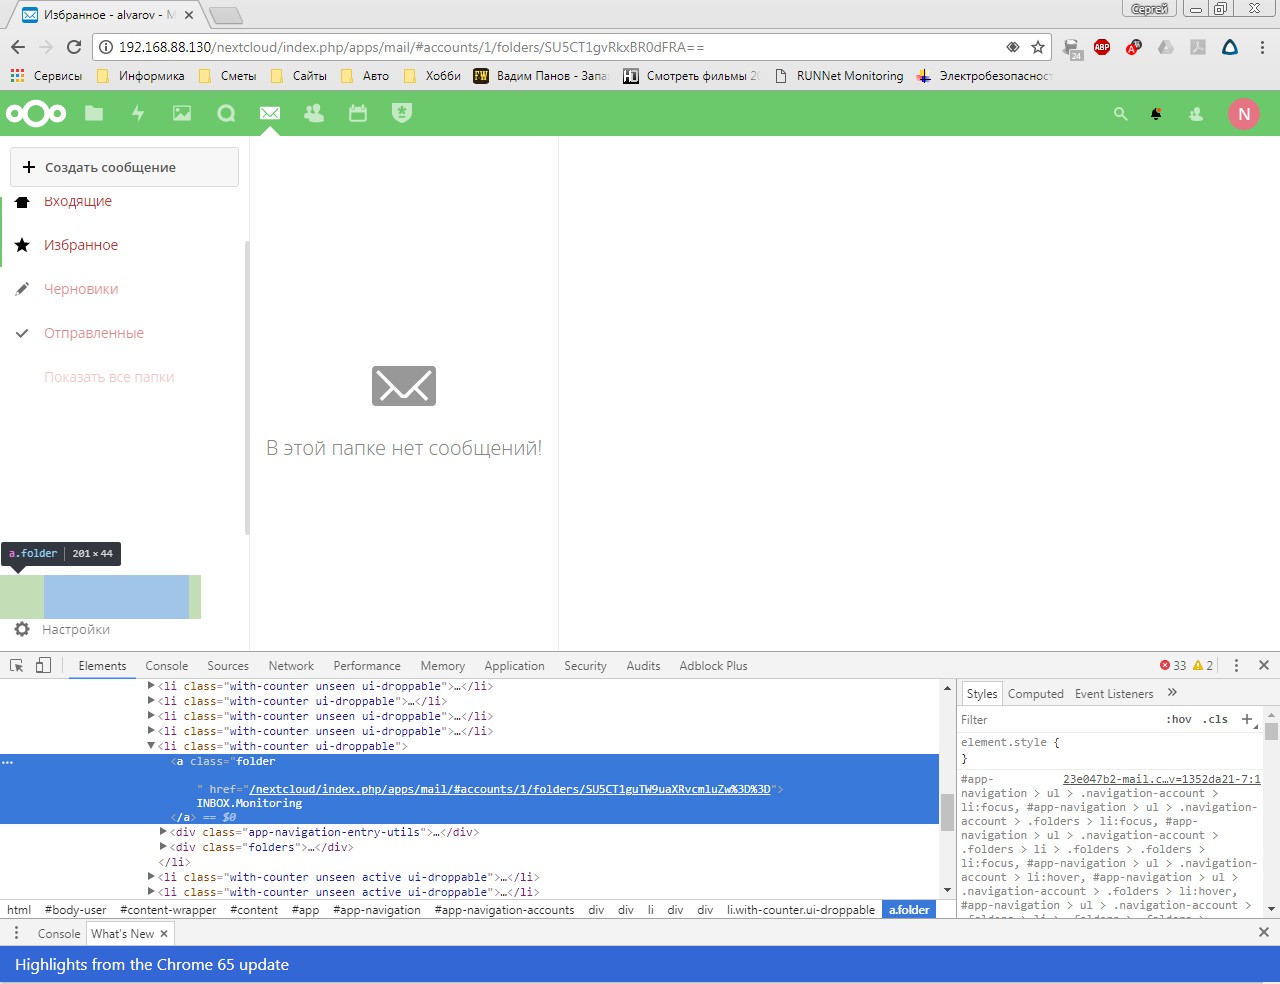Open the Application DevTools tab

pyautogui.click(x=515, y=666)
